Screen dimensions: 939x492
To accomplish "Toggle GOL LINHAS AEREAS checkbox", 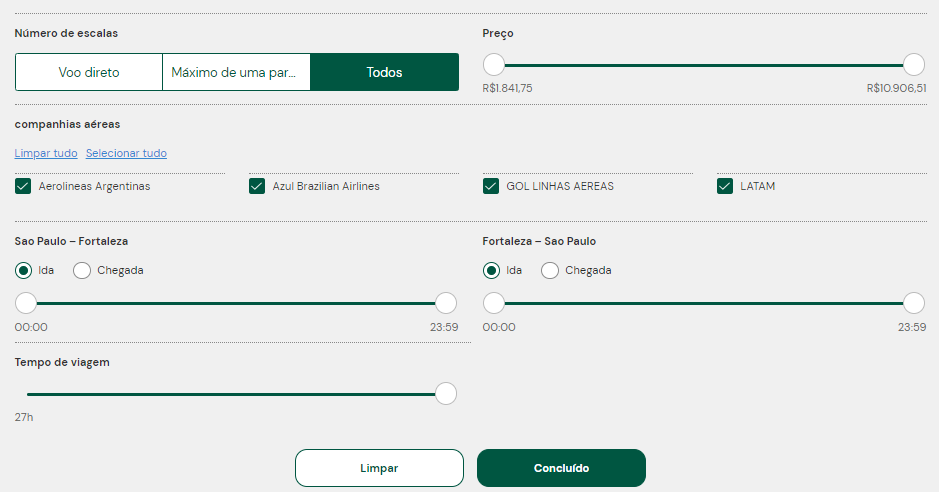I will [491, 186].
